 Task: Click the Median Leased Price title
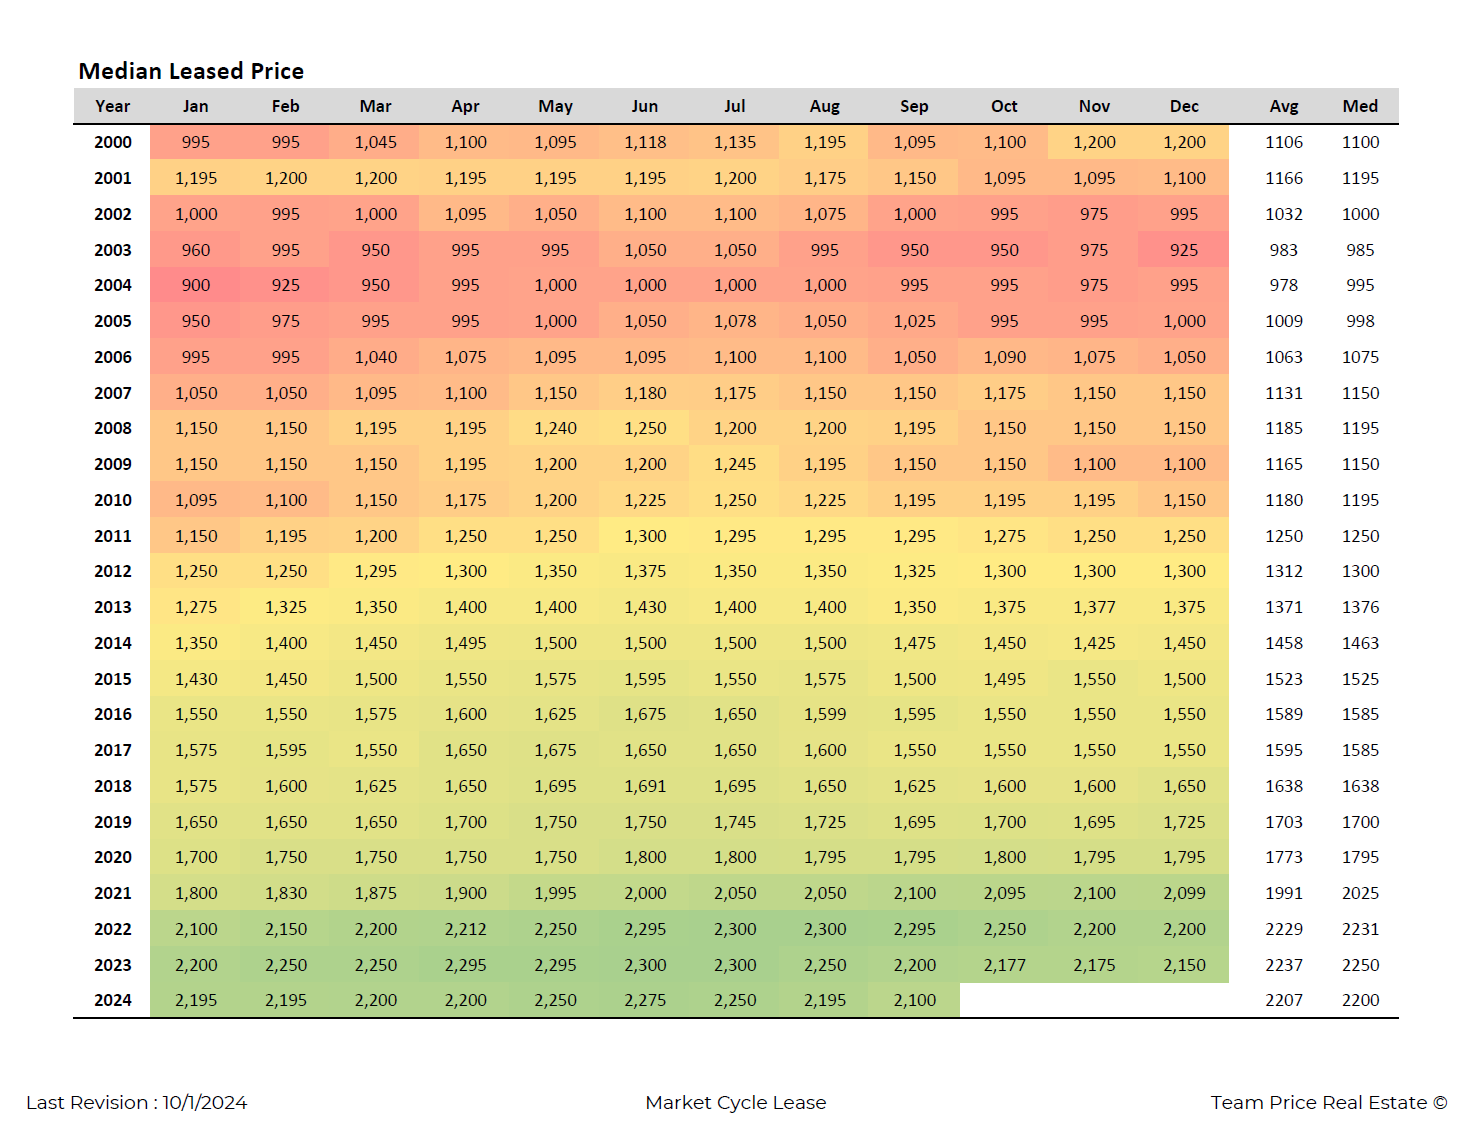click(191, 71)
